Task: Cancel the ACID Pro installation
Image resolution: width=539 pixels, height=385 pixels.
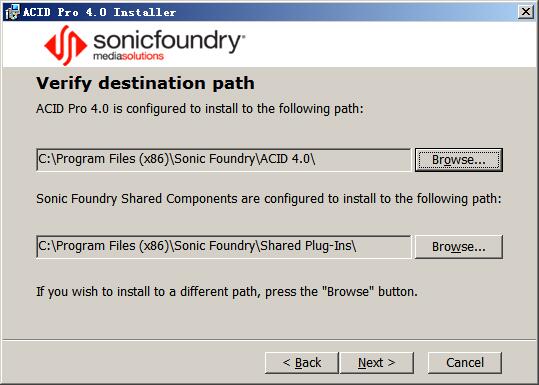Action: coord(465,363)
